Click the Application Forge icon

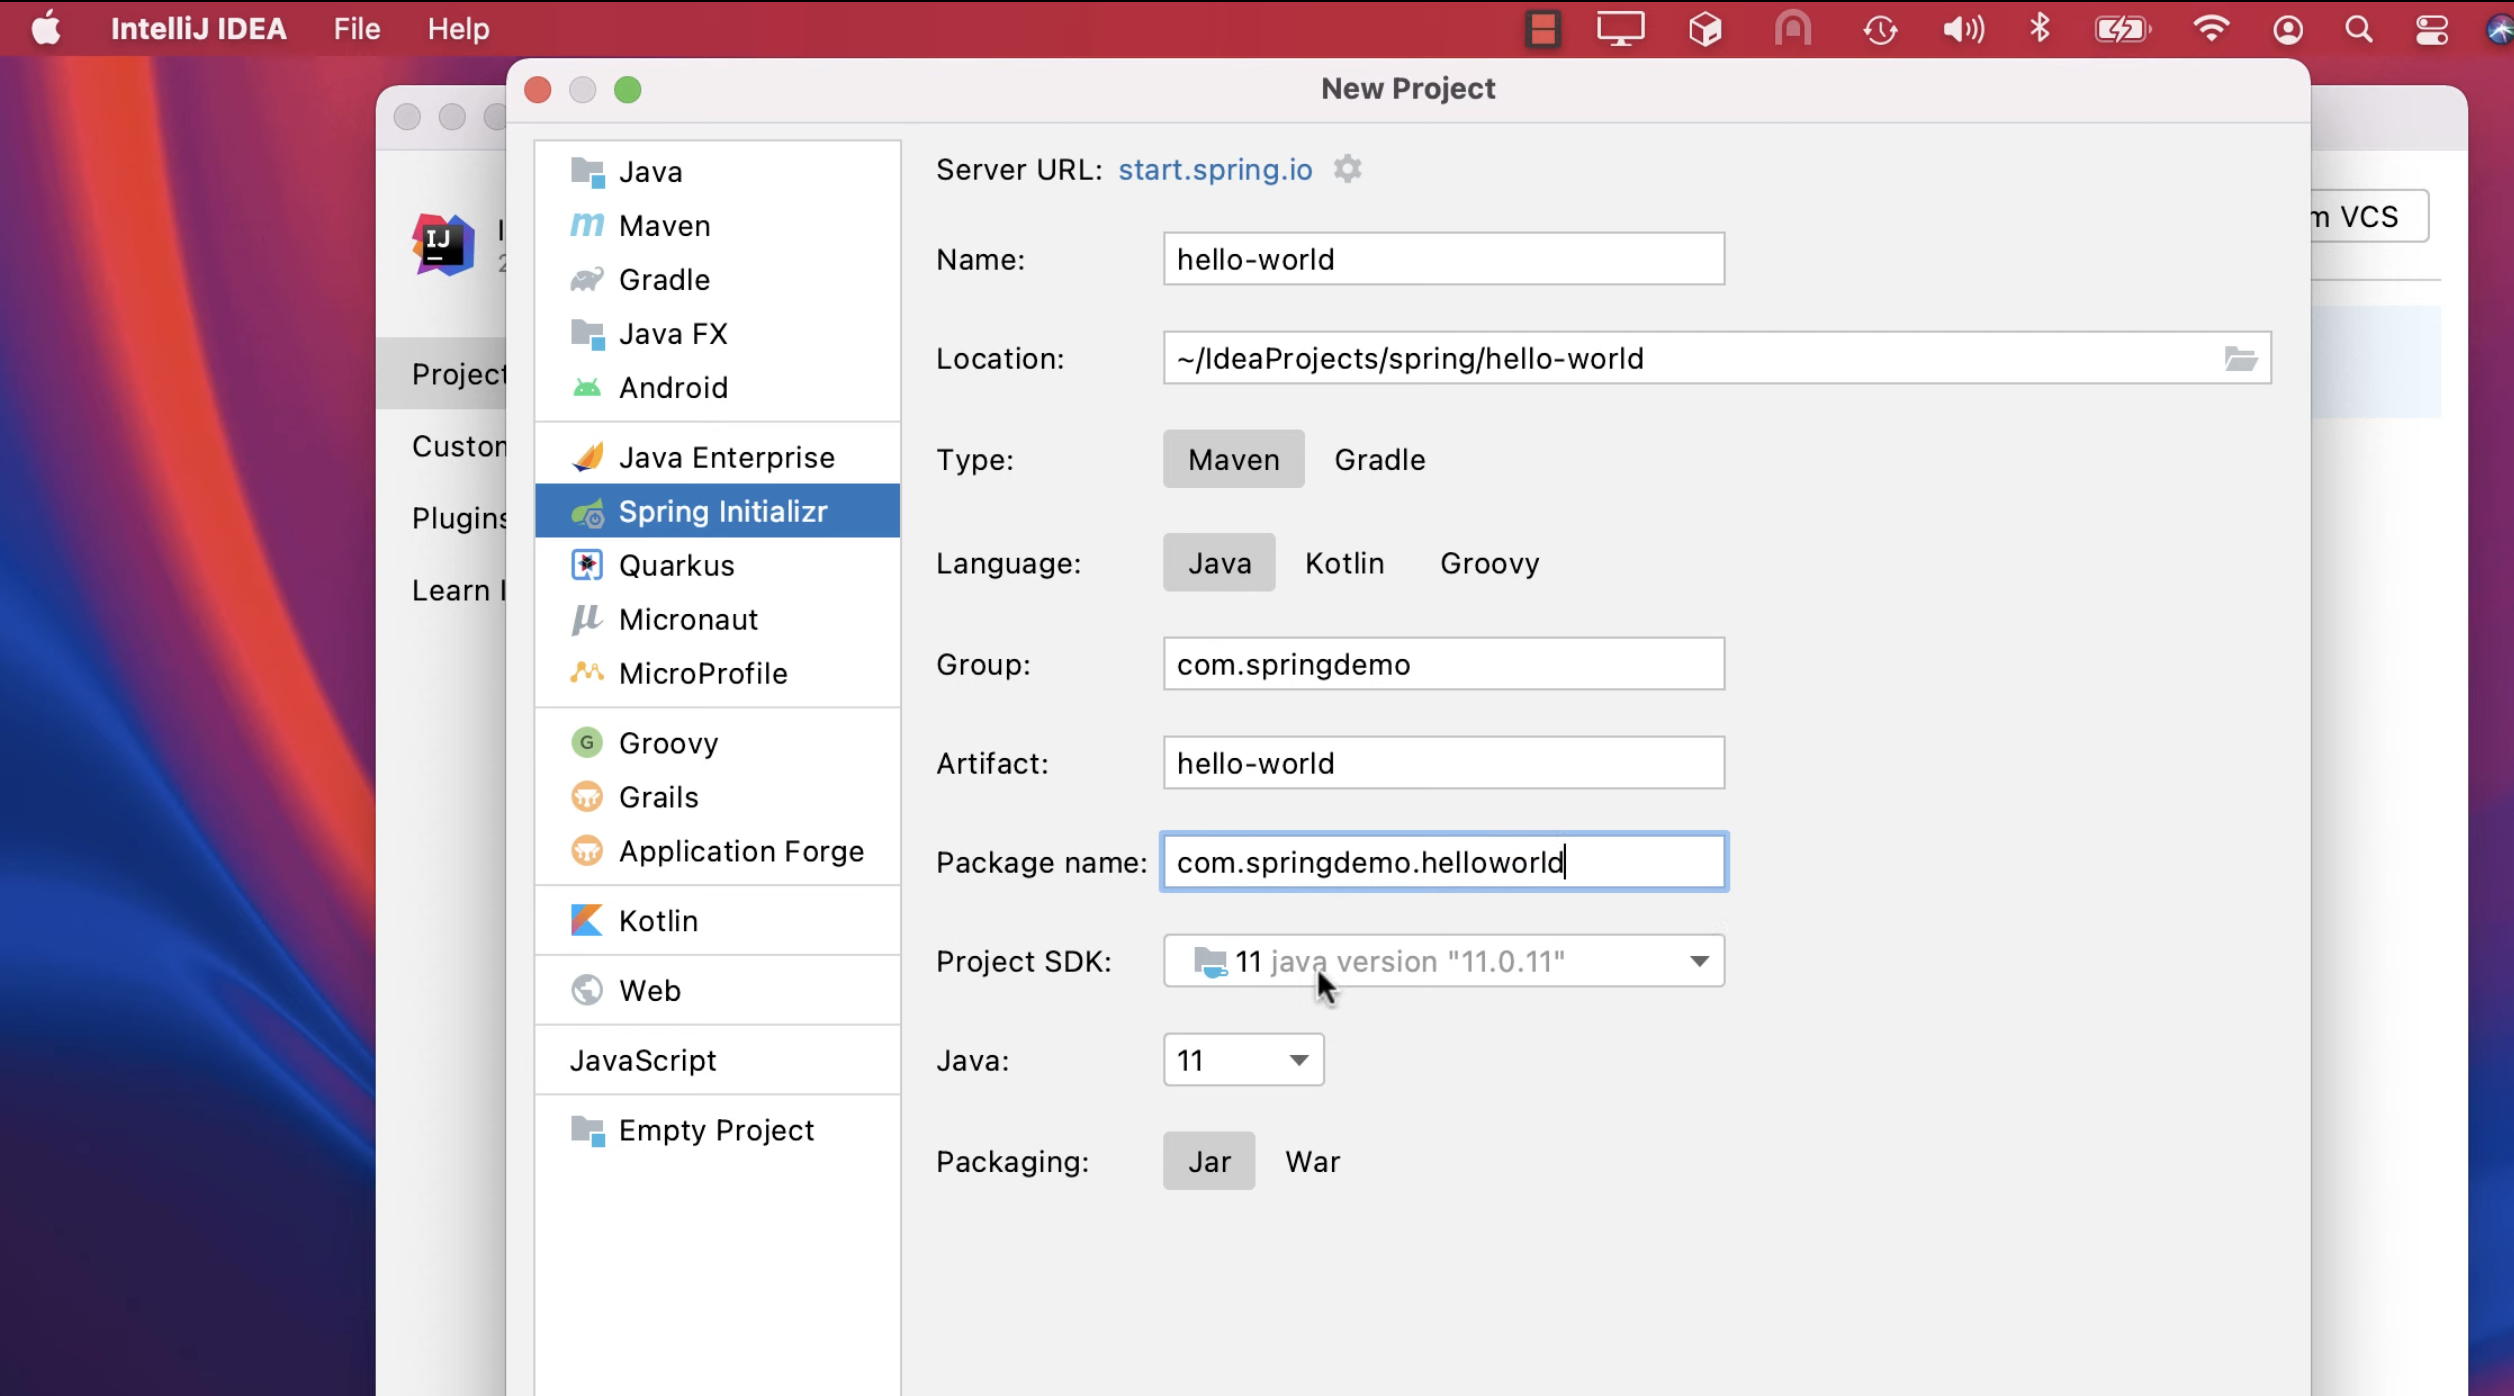click(587, 851)
